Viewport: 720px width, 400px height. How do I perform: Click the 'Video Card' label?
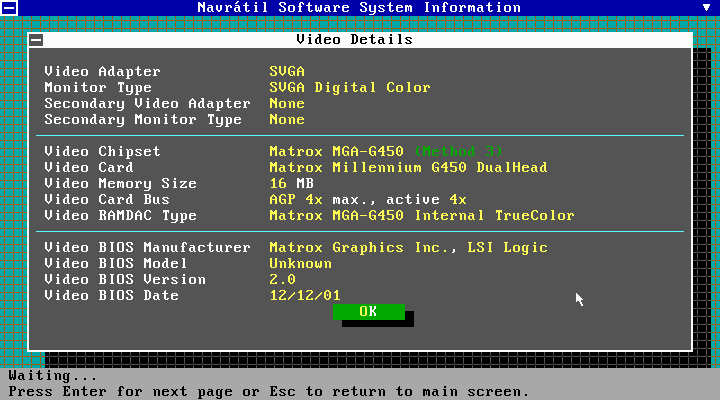point(89,168)
